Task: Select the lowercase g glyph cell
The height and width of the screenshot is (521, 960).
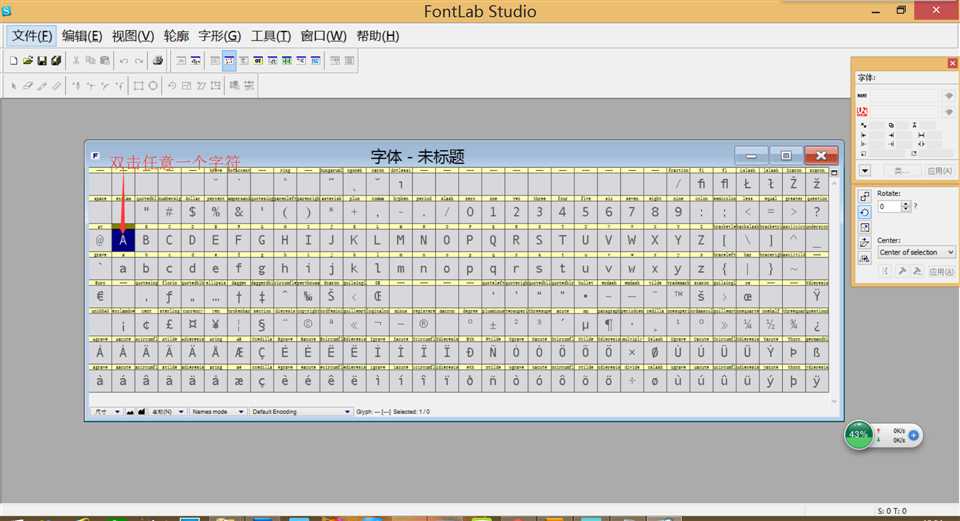Action: click(261, 269)
